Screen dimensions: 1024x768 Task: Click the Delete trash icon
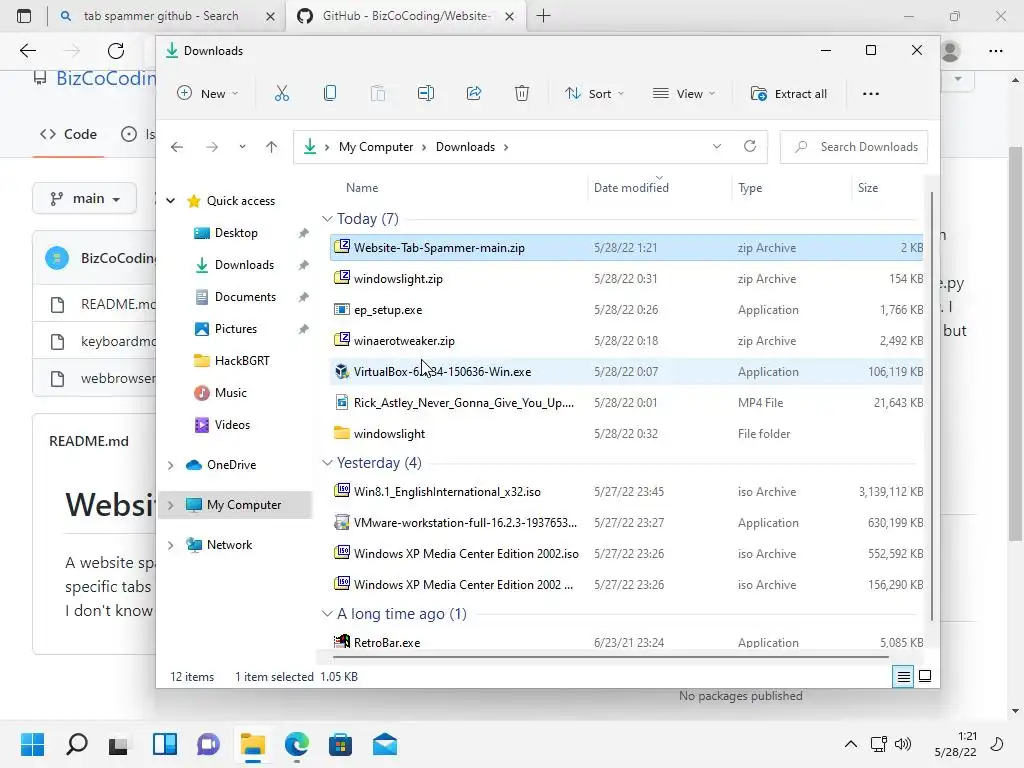pyautogui.click(x=522, y=93)
